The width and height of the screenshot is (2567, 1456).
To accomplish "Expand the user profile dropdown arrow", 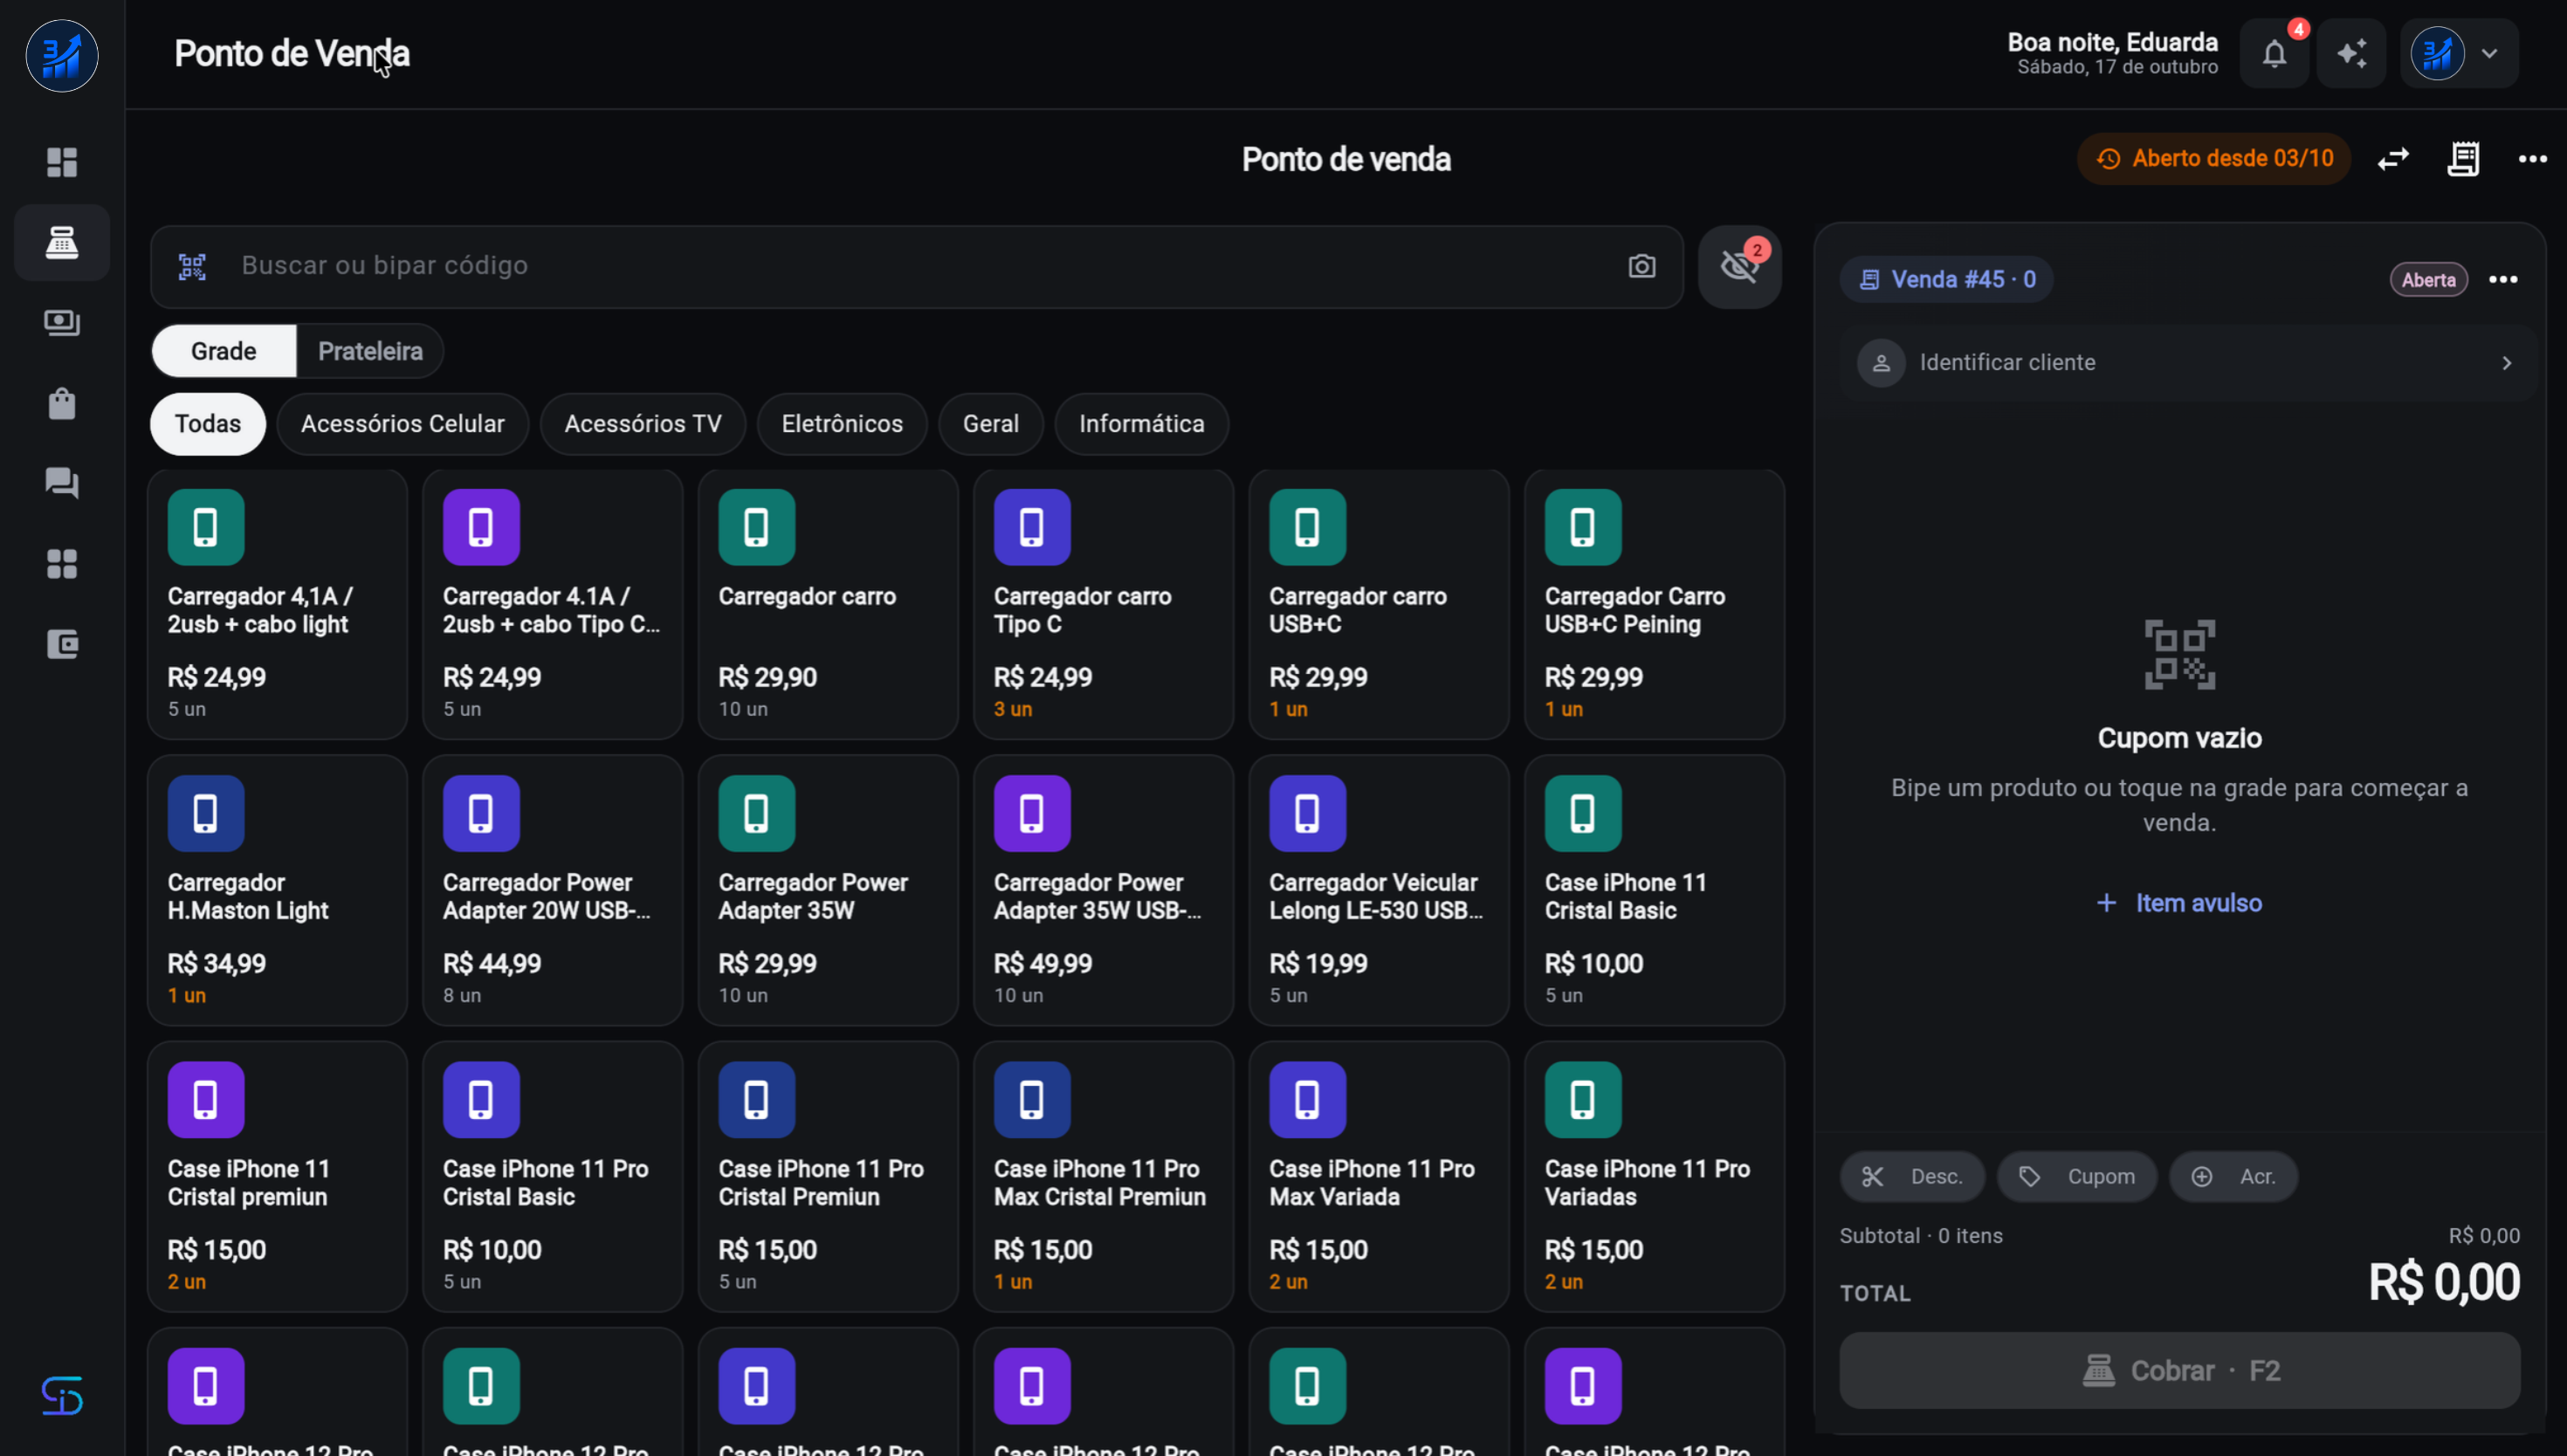I will 2489,54.
